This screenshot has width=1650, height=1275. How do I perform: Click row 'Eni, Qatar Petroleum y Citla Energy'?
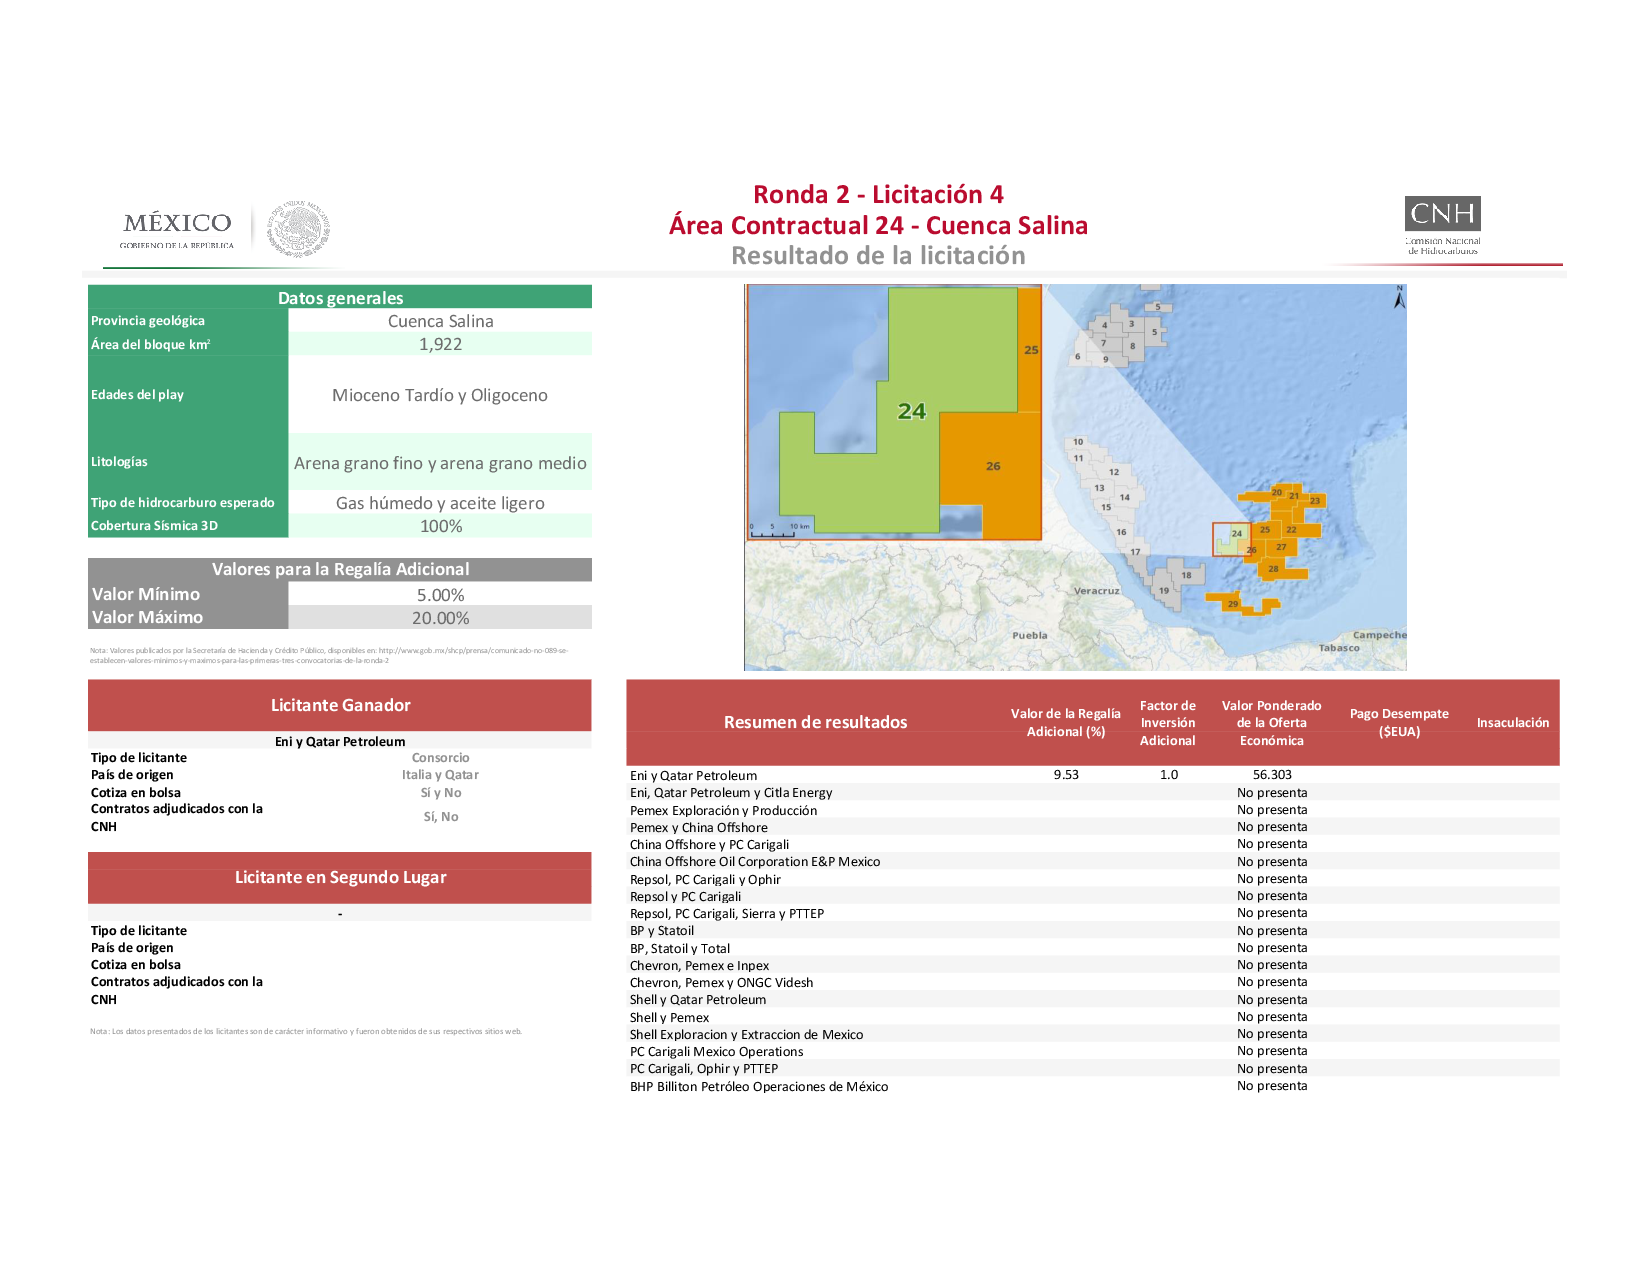1093,792
